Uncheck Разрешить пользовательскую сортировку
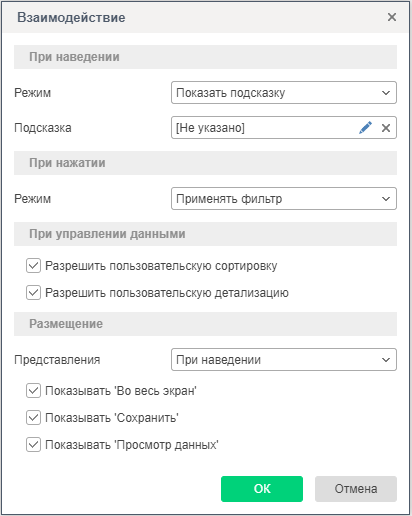412x516 pixels. point(33,266)
